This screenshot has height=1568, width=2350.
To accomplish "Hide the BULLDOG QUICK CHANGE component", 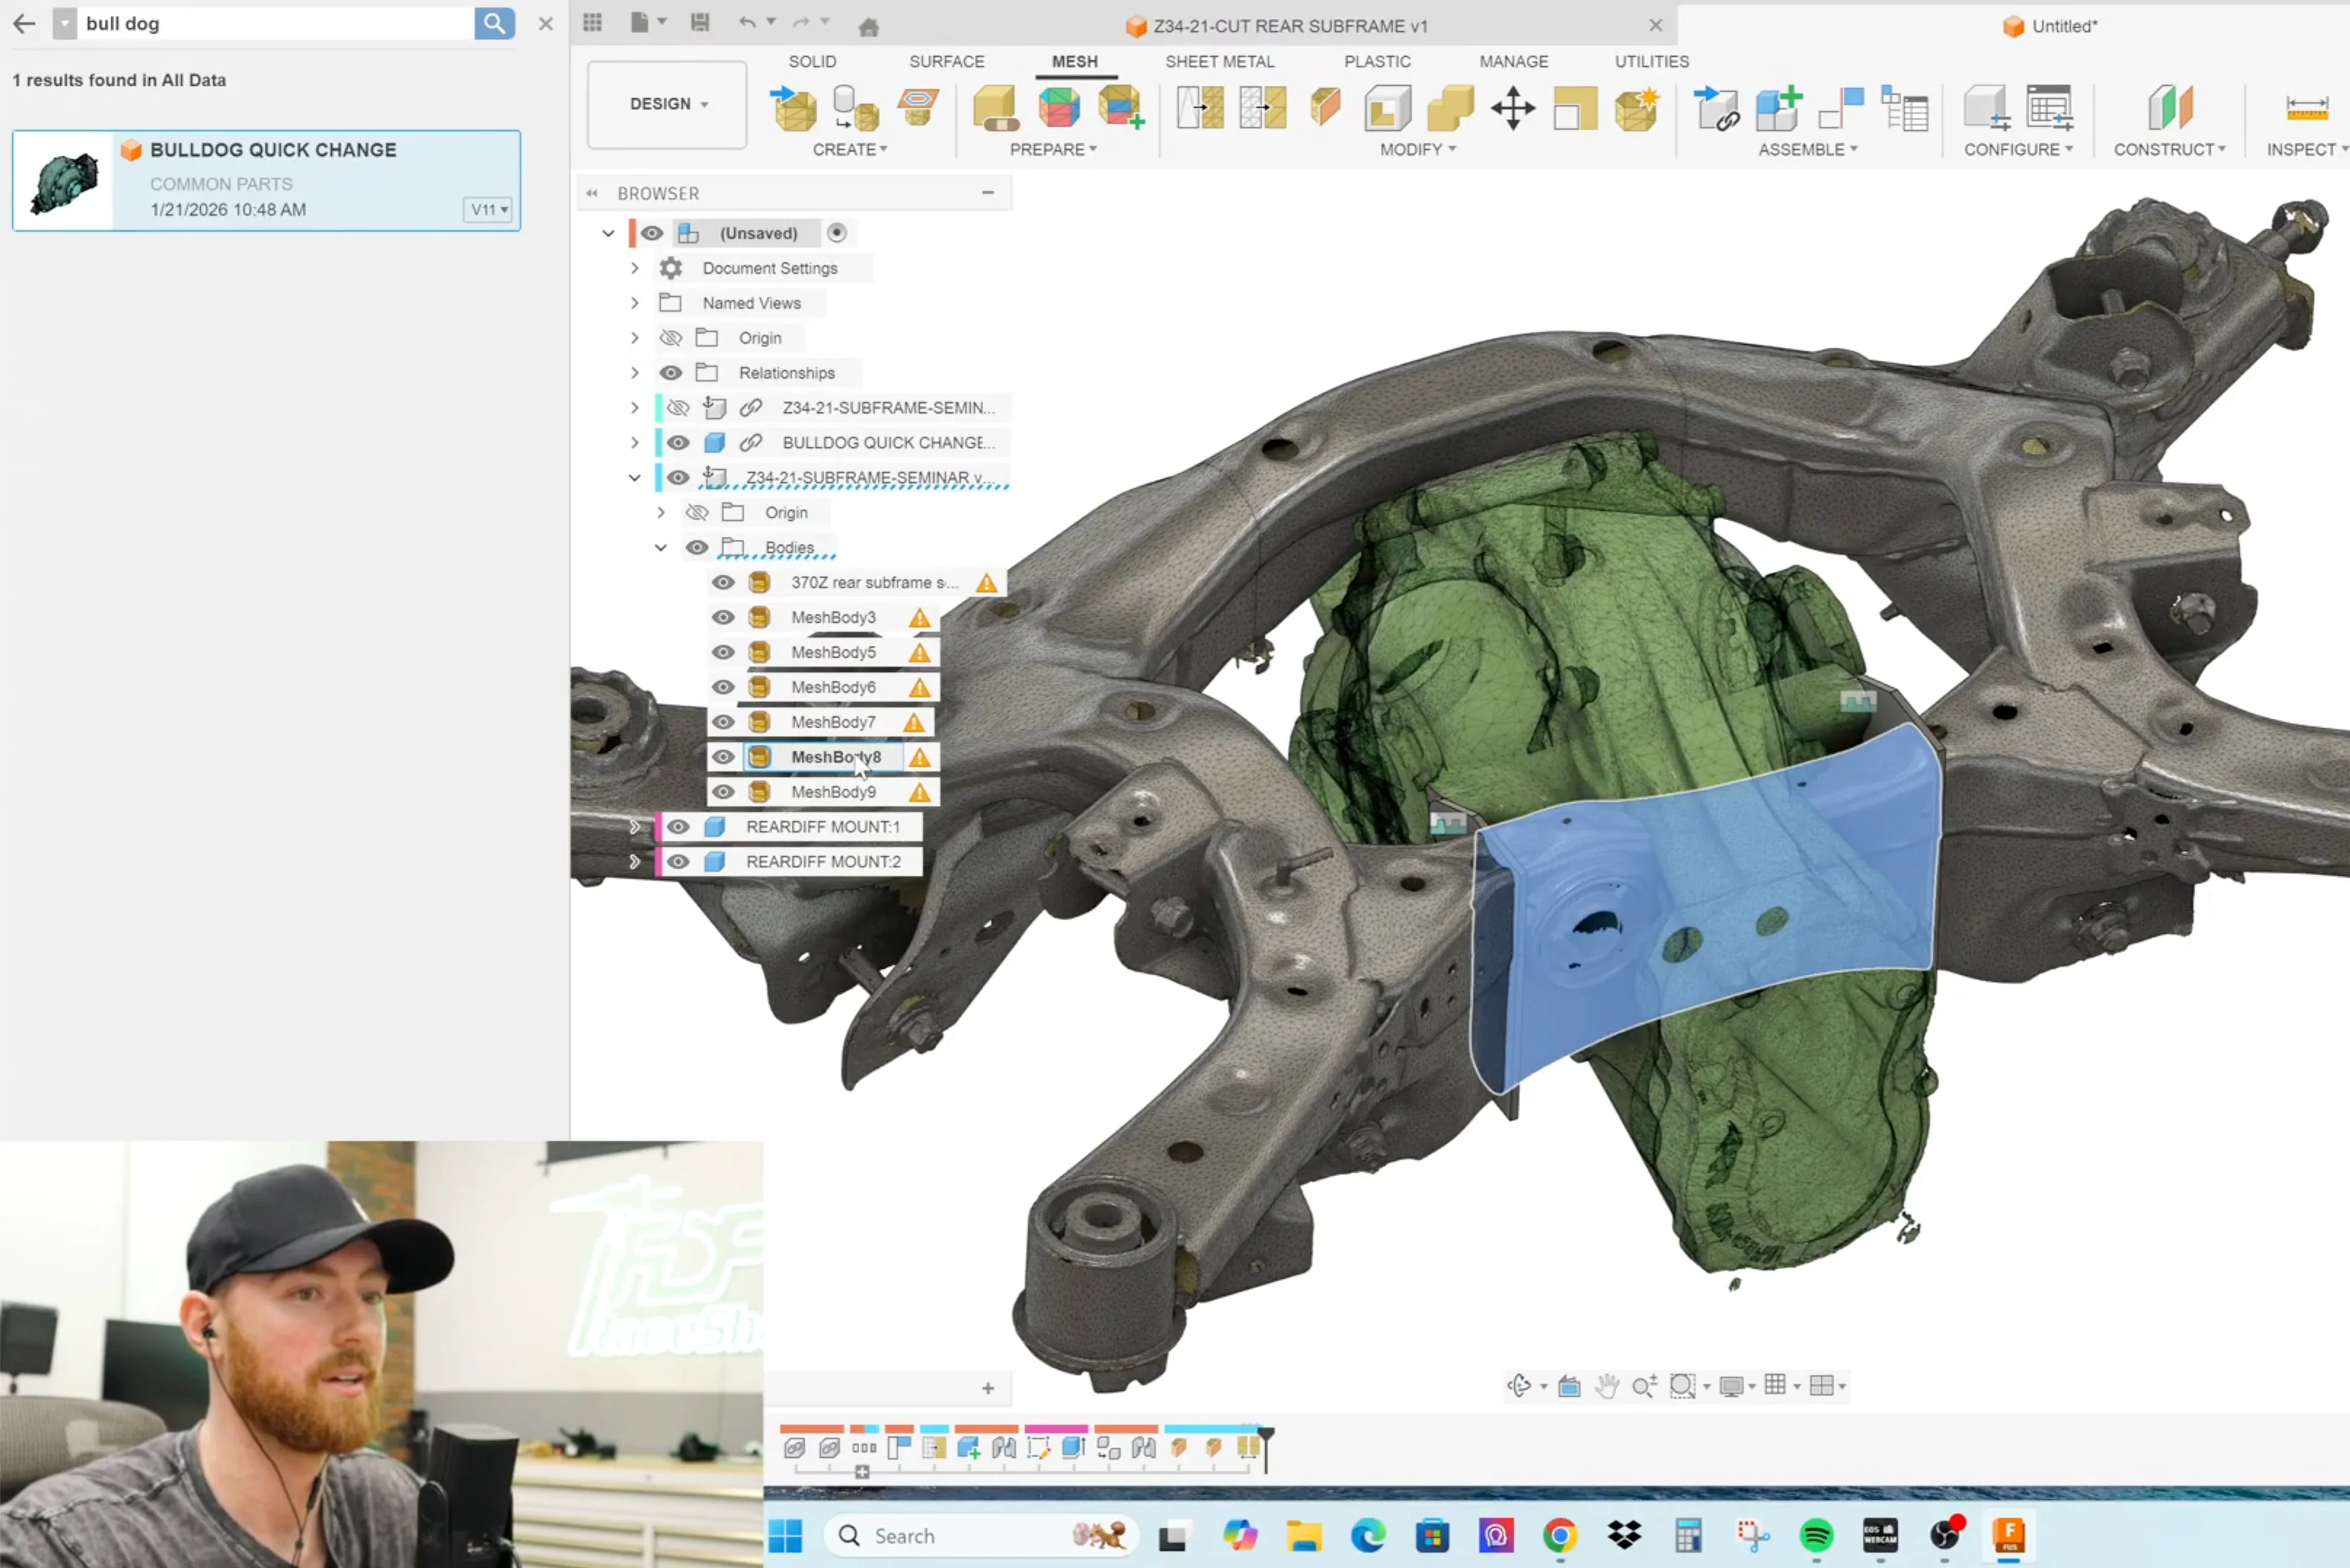I will 678,442.
